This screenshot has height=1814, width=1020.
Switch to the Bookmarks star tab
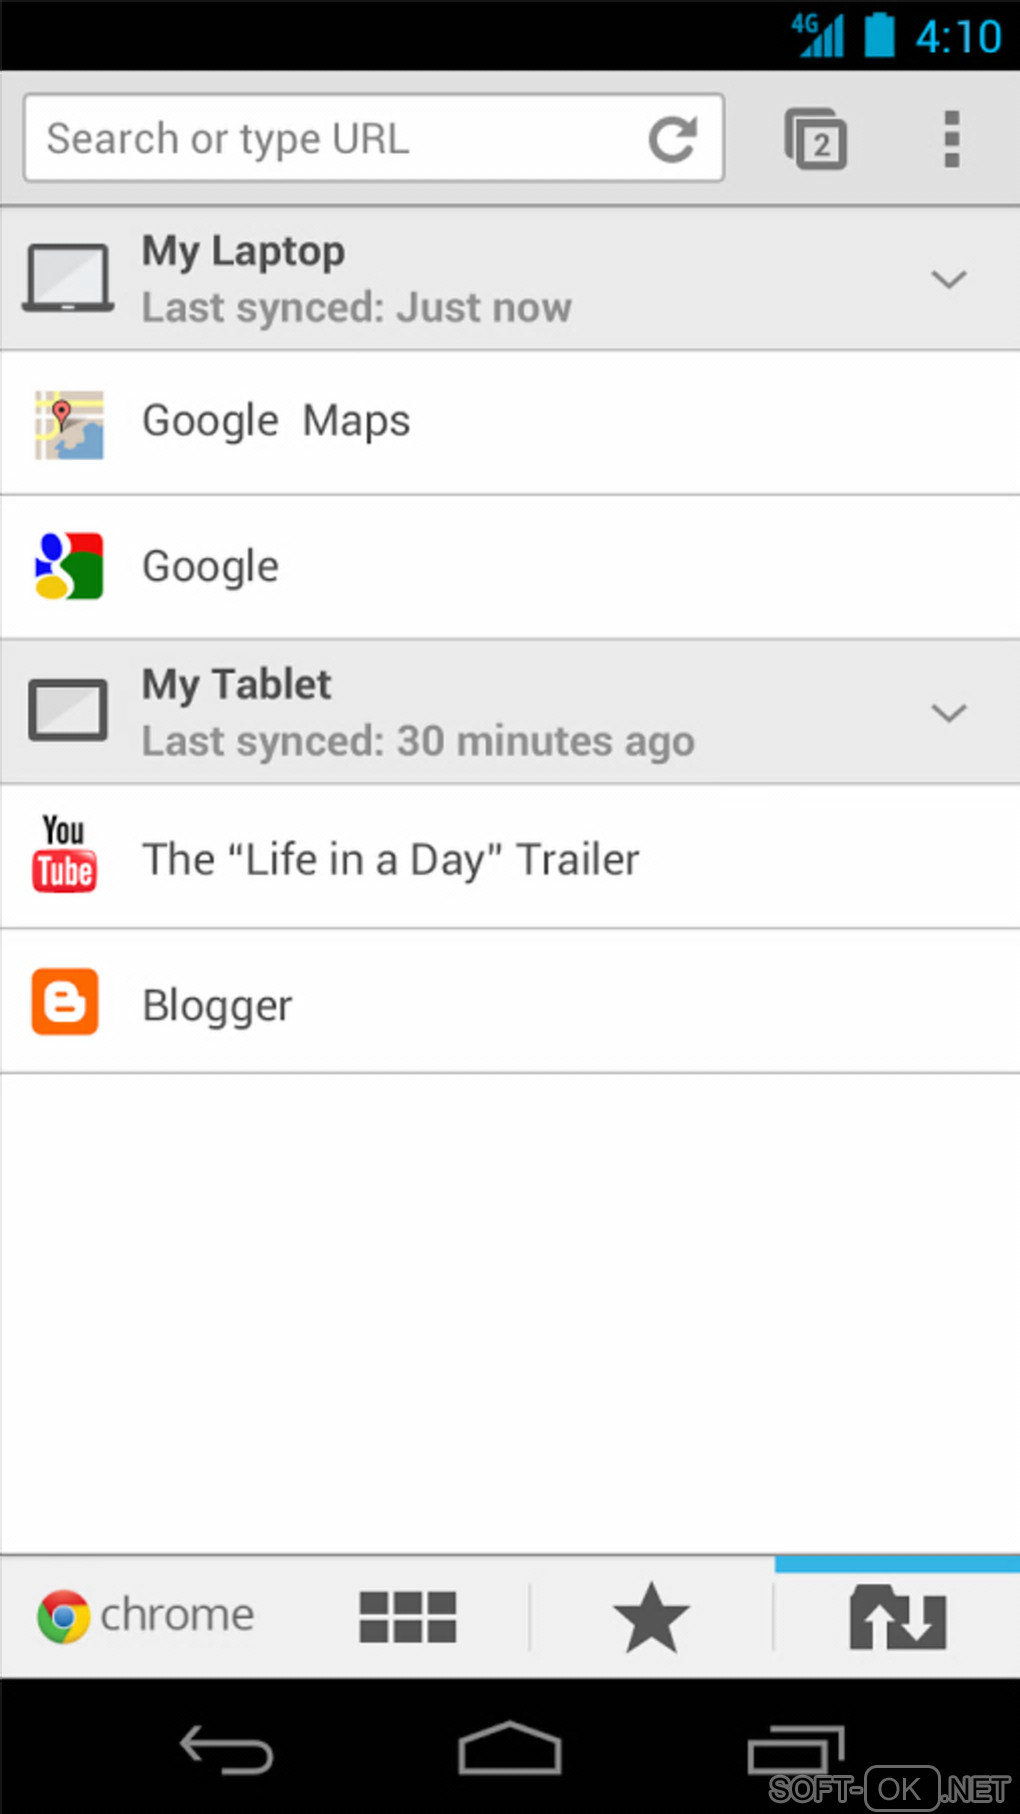651,1617
